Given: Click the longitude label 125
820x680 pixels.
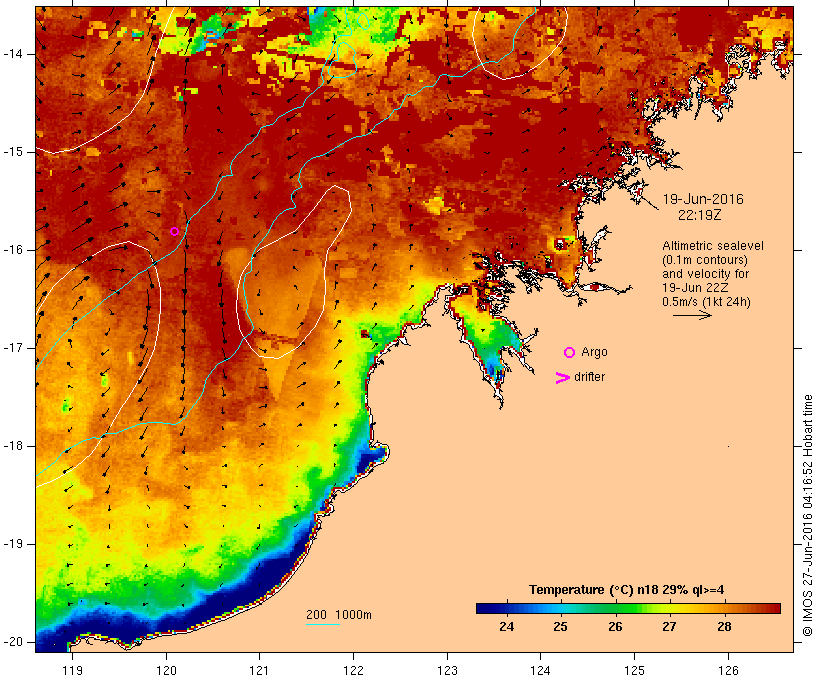Looking at the screenshot, I should pos(634,671).
